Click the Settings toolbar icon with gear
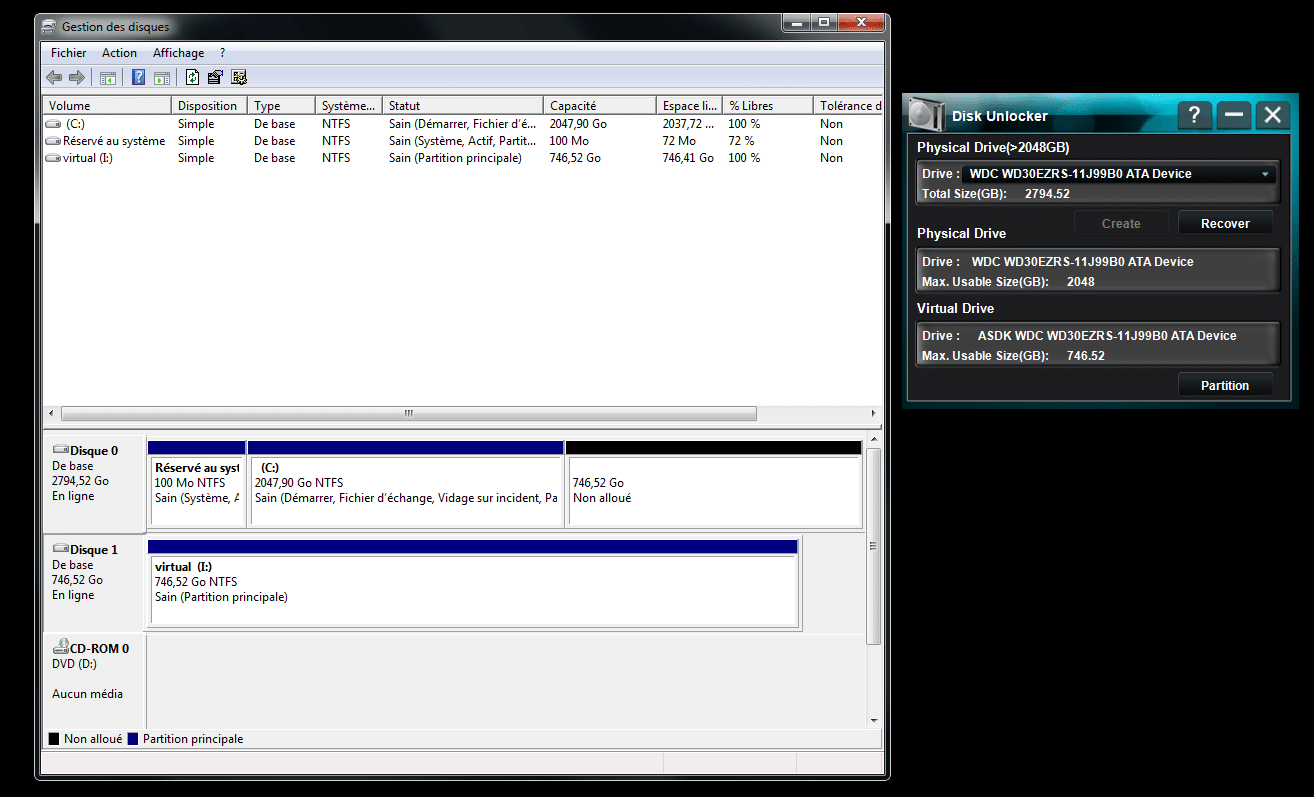 coord(238,77)
